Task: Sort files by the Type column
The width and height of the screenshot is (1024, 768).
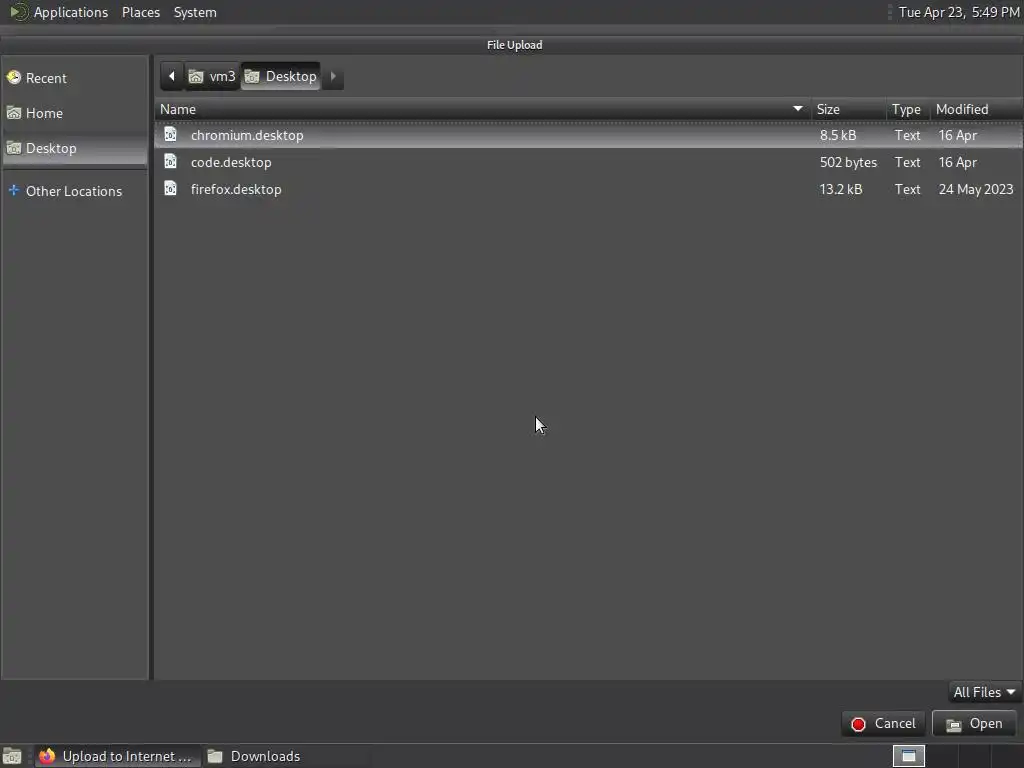Action: (908, 109)
